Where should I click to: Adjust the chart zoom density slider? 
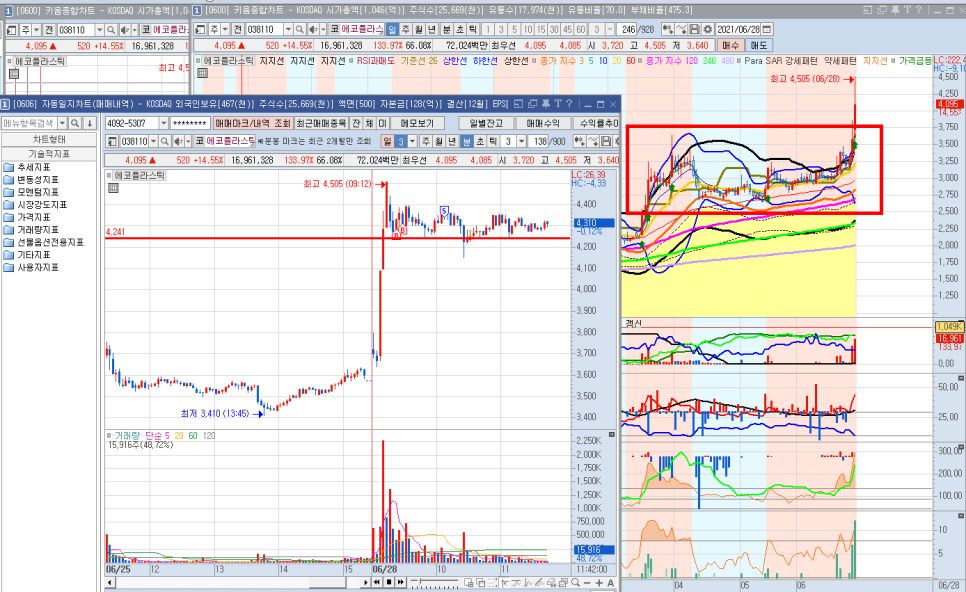434,582
